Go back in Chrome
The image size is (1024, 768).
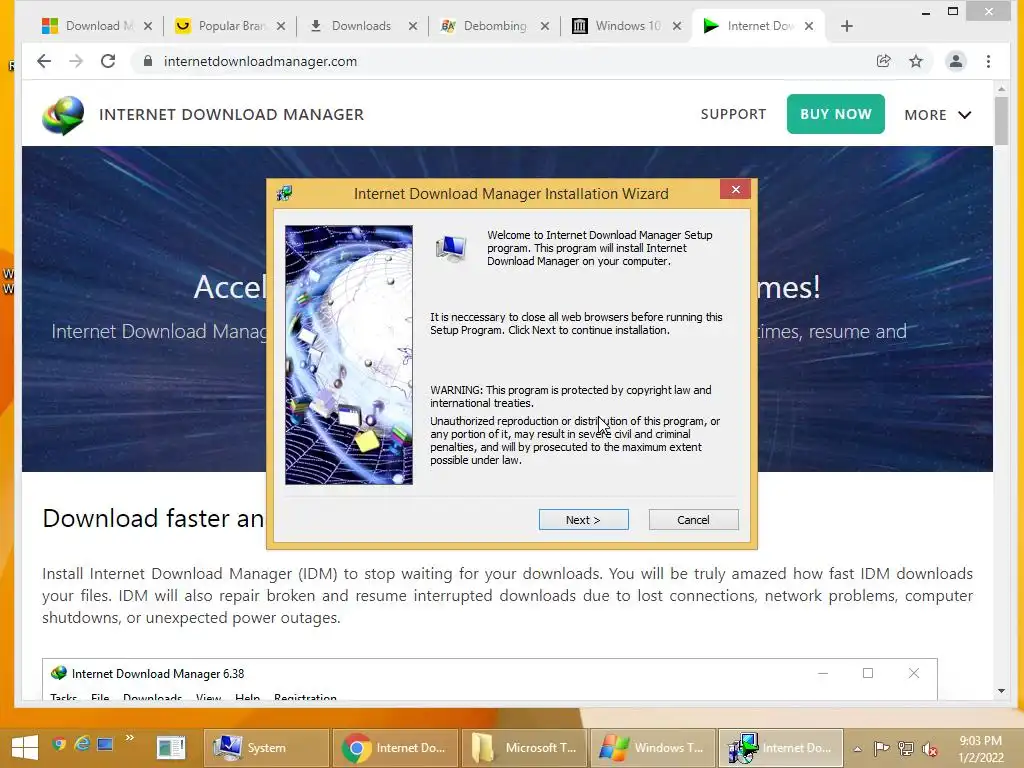coord(44,61)
